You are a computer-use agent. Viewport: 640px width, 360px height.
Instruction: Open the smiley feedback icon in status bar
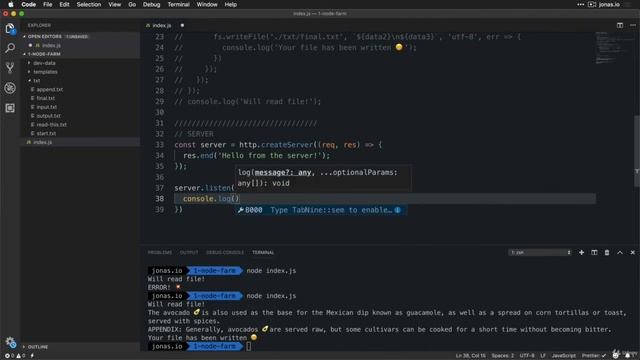pos(616,356)
